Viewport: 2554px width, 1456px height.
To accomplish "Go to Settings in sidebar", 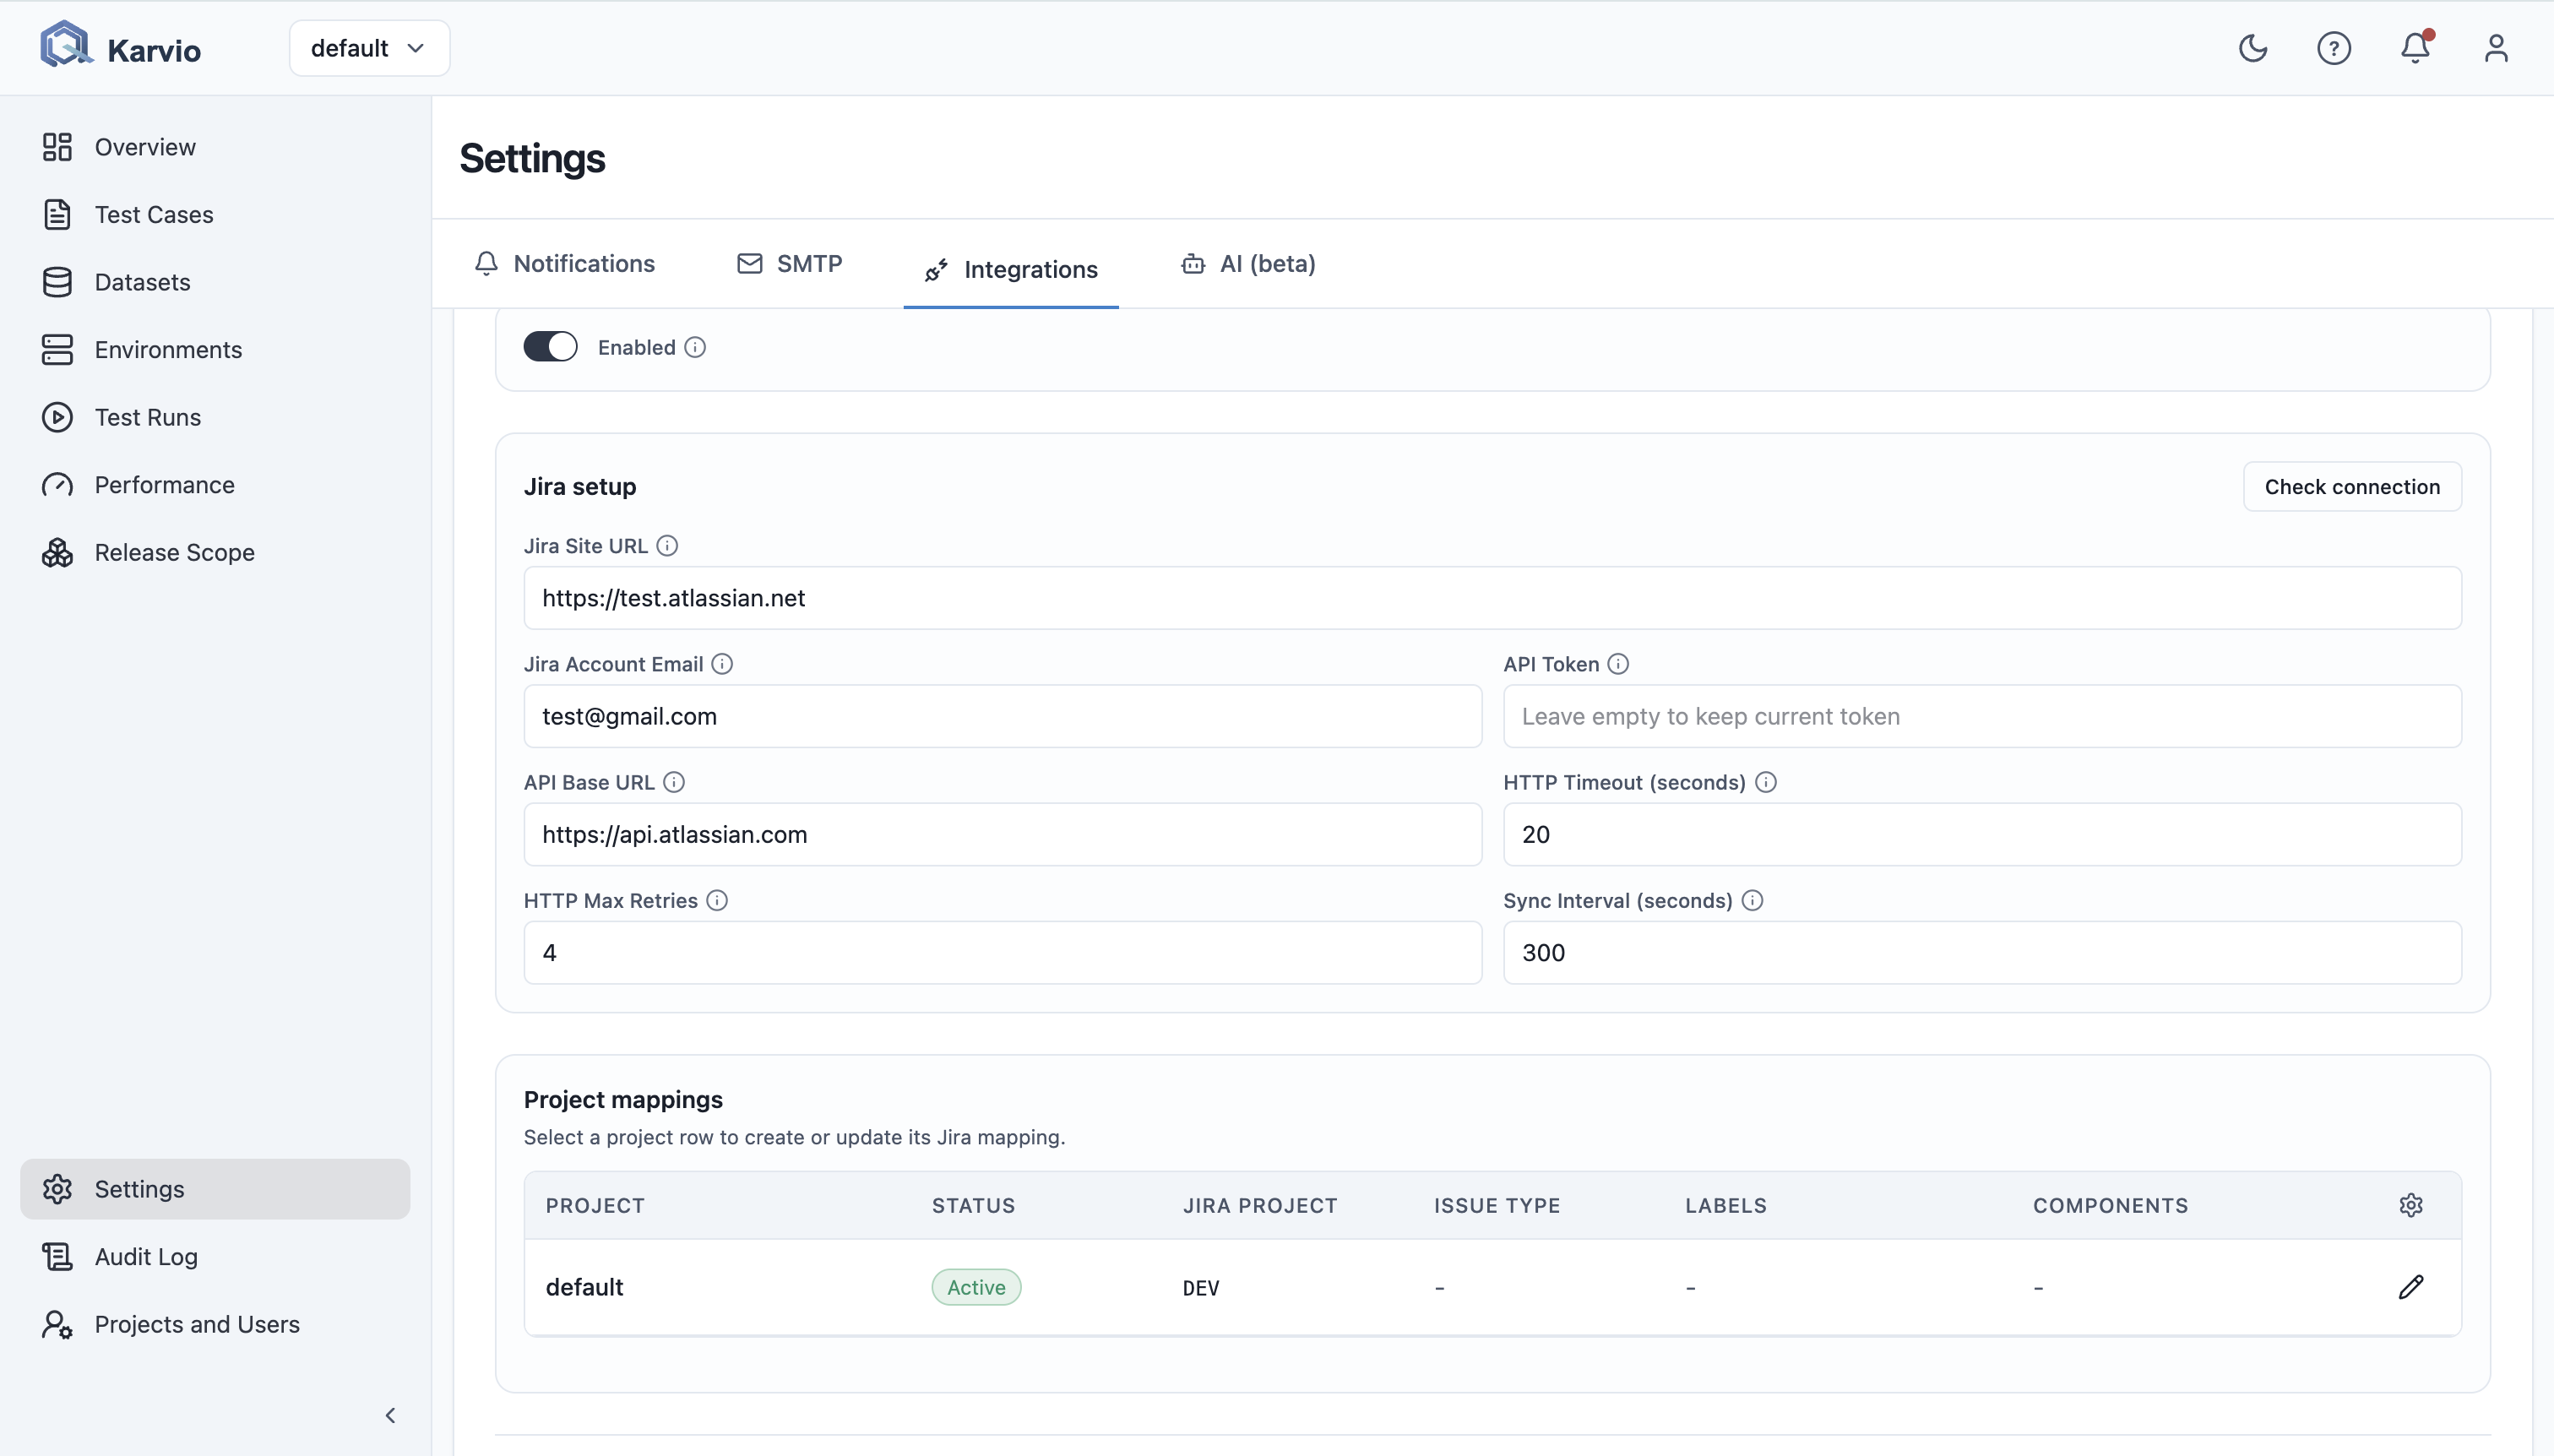I will click(x=215, y=1189).
